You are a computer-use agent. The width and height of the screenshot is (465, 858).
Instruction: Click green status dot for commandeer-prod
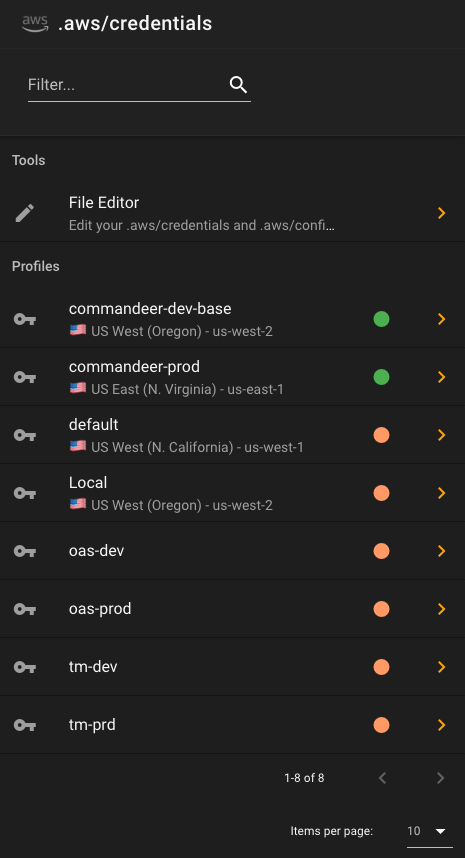click(381, 377)
